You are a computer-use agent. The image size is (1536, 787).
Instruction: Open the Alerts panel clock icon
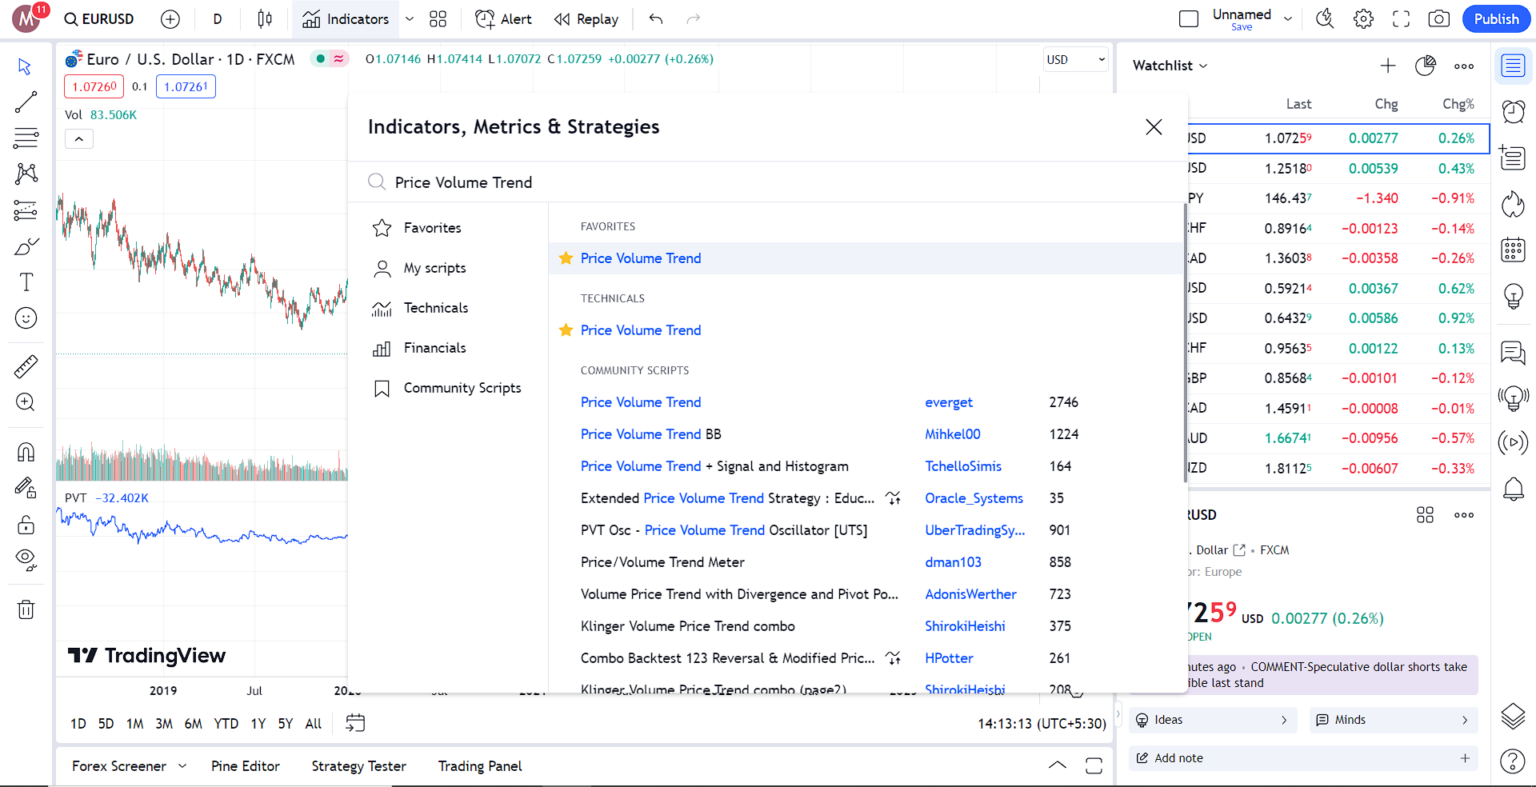coord(1513,111)
